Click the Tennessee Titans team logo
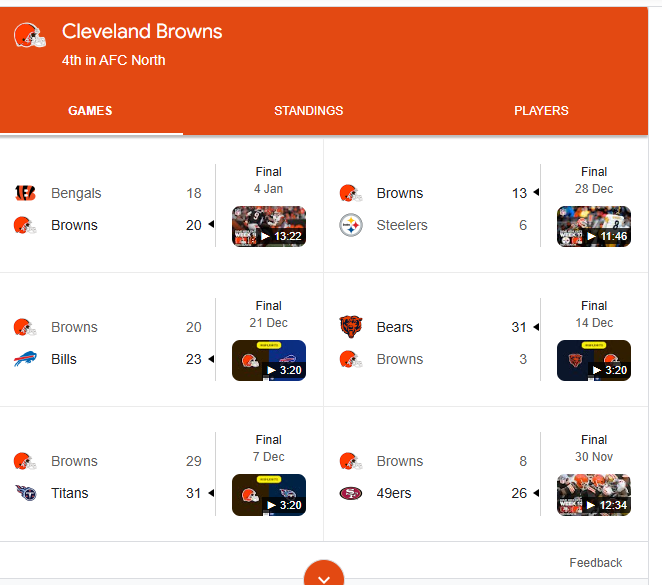 (x=25, y=493)
